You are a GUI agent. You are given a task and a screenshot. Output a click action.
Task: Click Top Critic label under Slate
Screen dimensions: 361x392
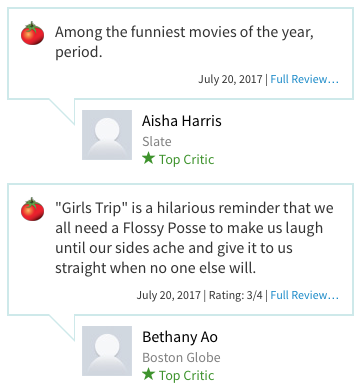186,160
